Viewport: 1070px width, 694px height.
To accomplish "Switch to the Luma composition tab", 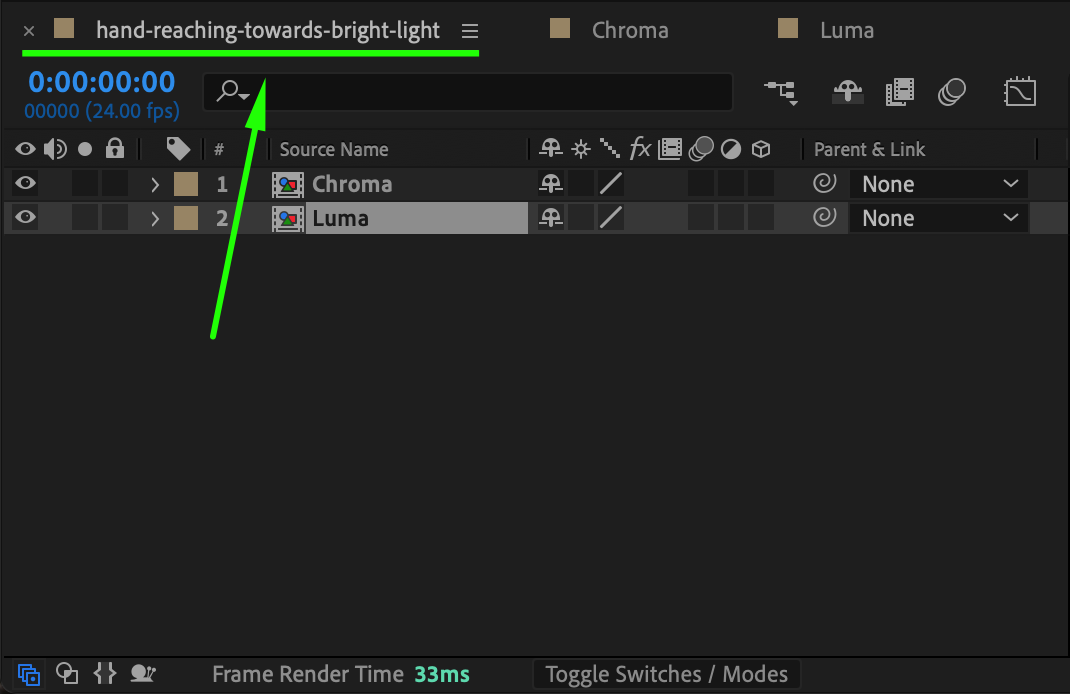I will point(846,30).
